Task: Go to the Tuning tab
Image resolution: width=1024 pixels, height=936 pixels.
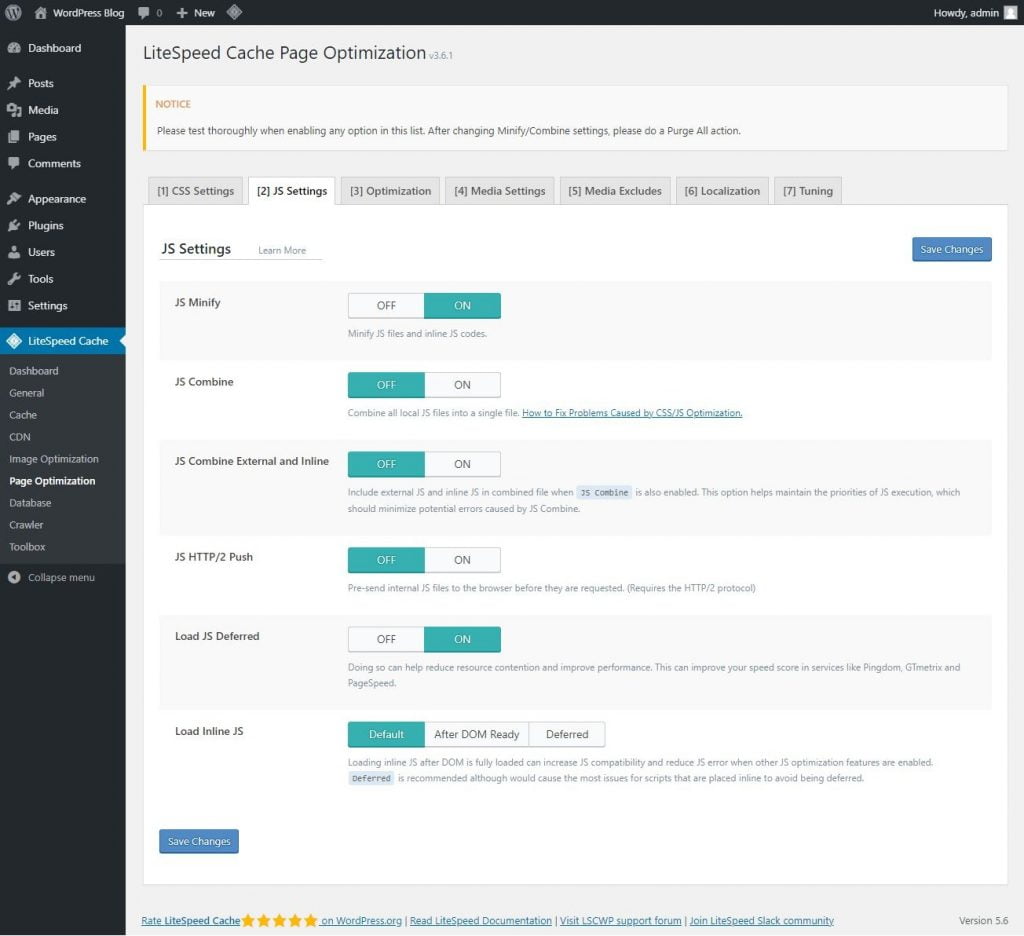Action: point(808,191)
